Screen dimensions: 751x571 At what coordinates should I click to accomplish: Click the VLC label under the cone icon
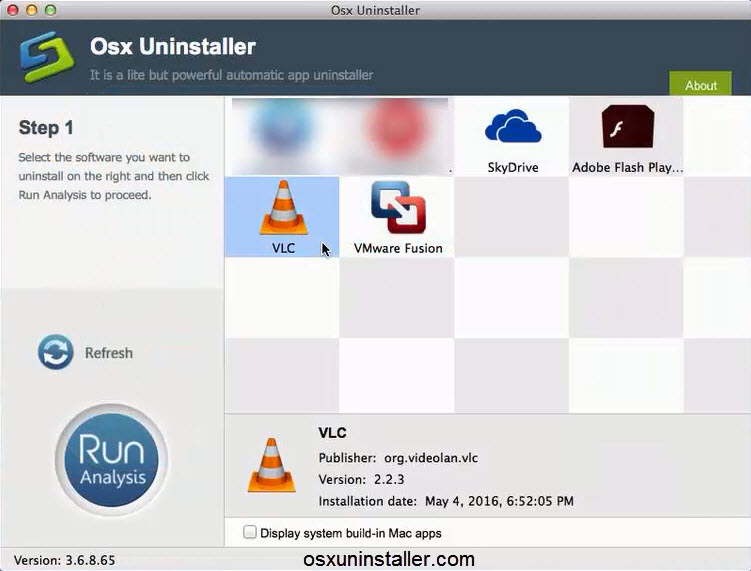pos(283,248)
